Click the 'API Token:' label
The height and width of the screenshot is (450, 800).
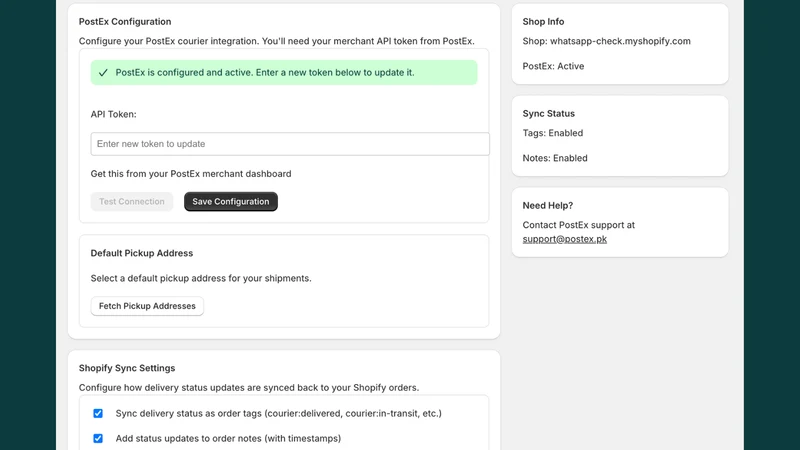click(x=113, y=114)
